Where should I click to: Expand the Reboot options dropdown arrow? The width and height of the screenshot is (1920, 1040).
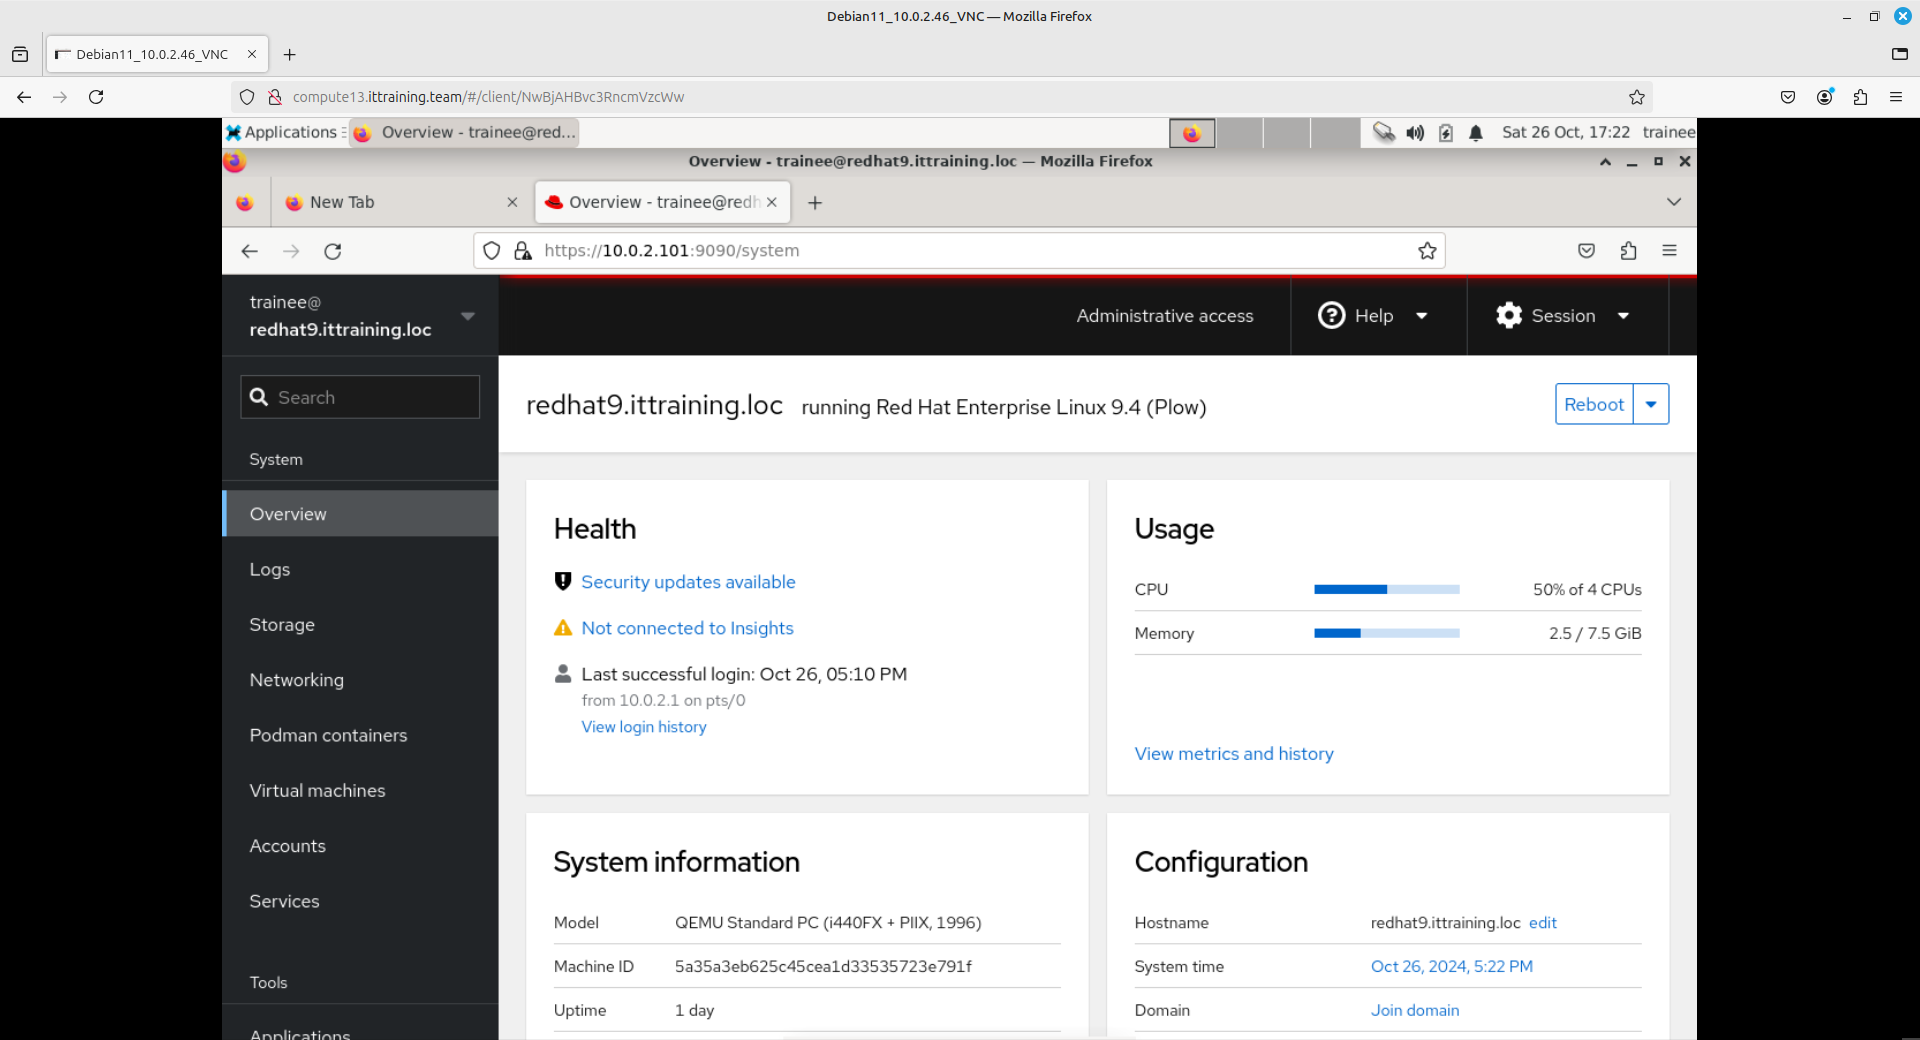click(1651, 404)
